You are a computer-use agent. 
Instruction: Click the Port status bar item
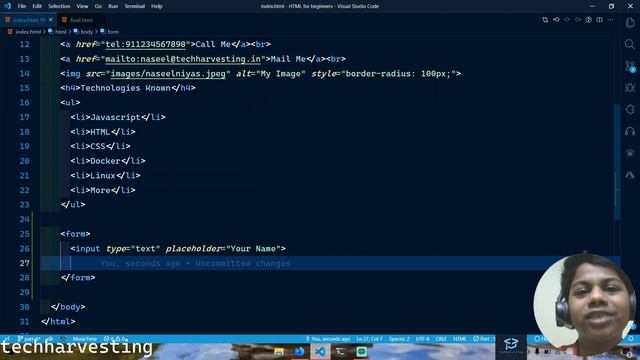tap(484, 339)
